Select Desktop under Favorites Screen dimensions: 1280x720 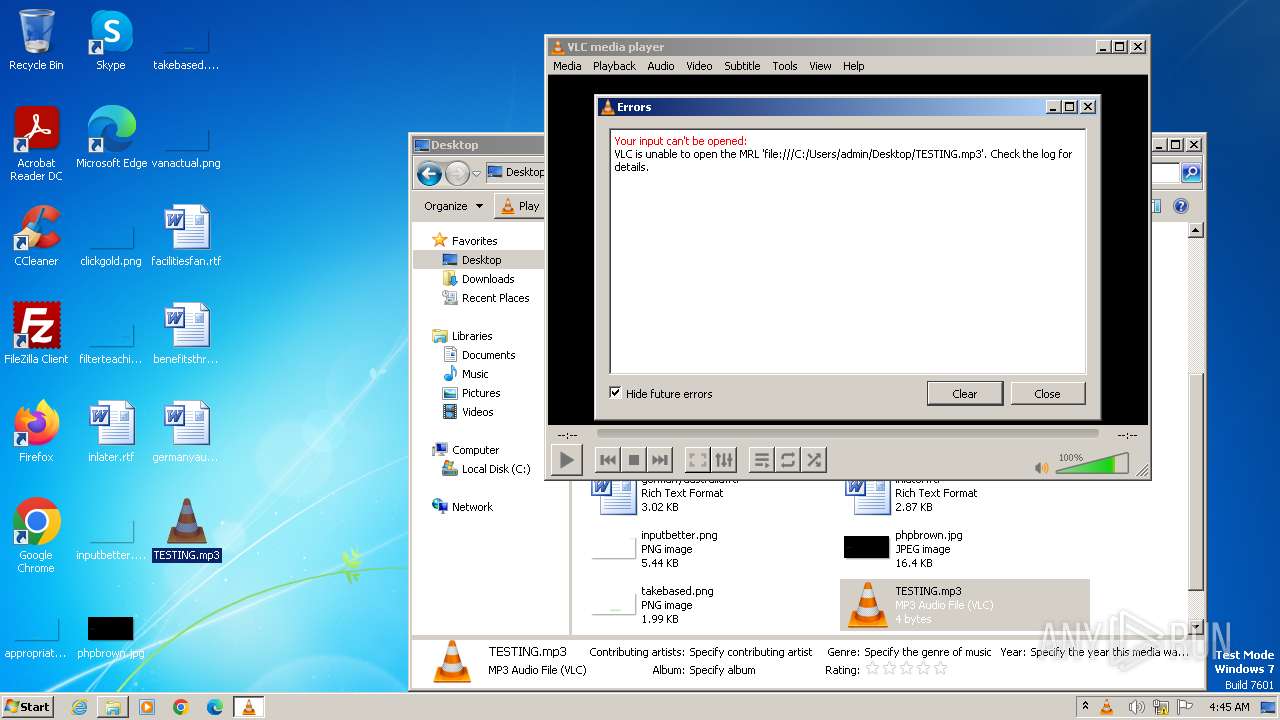point(481,260)
